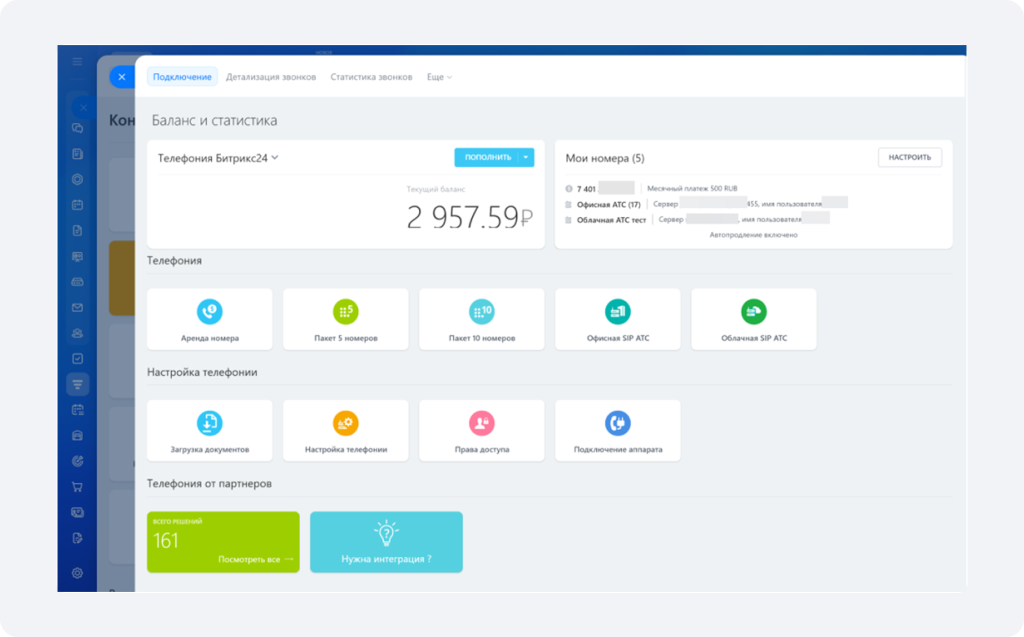The width and height of the screenshot is (1024, 637).
Task: Open the Аренда номера tile
Action: (210, 319)
